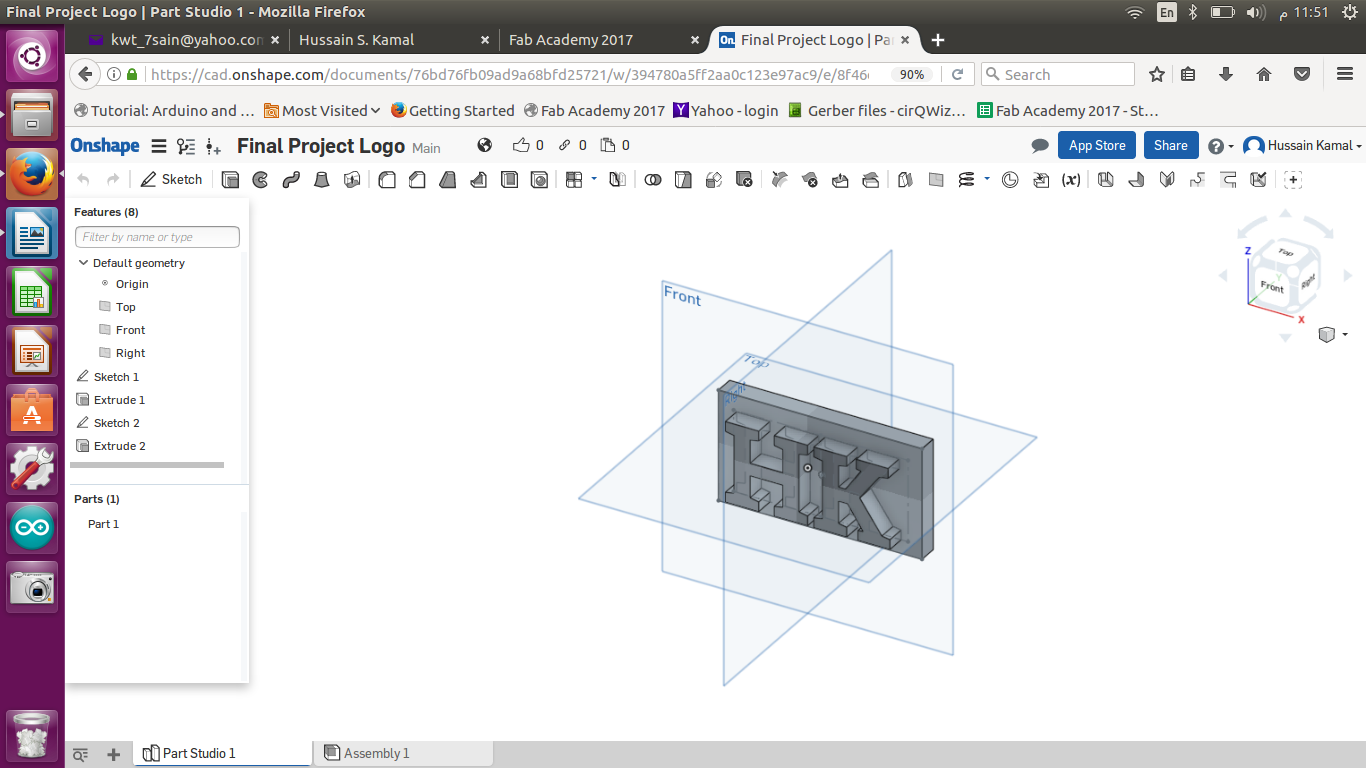
Task: Open the Gerber files bookmark
Action: (877, 111)
